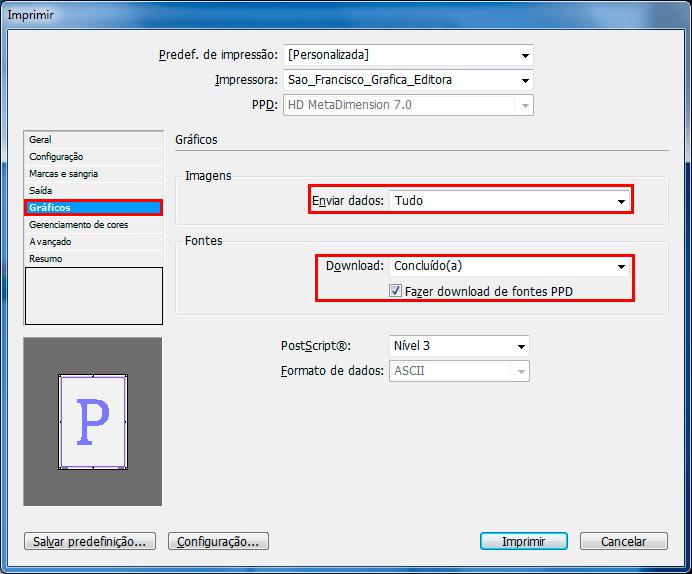Open the PPD HD MetaDimension dropdown
Screen dimensions: 692x574
pos(408,105)
